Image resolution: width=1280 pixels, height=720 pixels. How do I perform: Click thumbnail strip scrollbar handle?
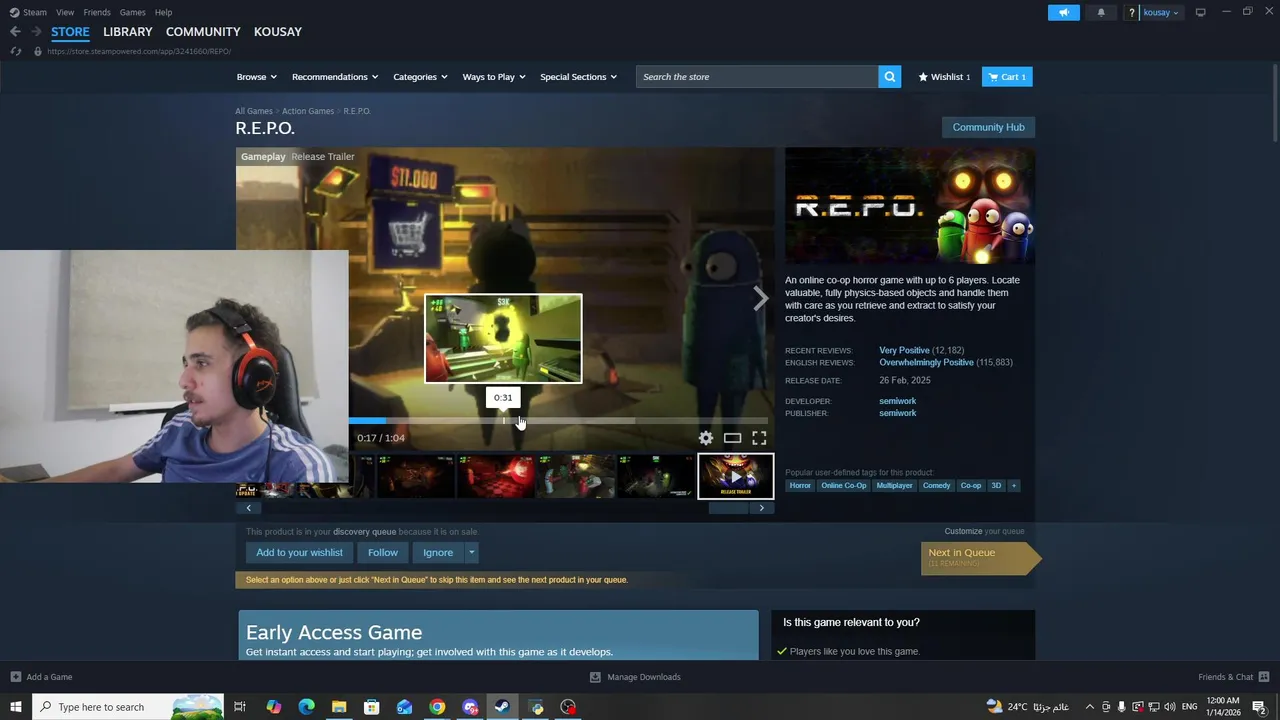pyautogui.click(x=728, y=508)
